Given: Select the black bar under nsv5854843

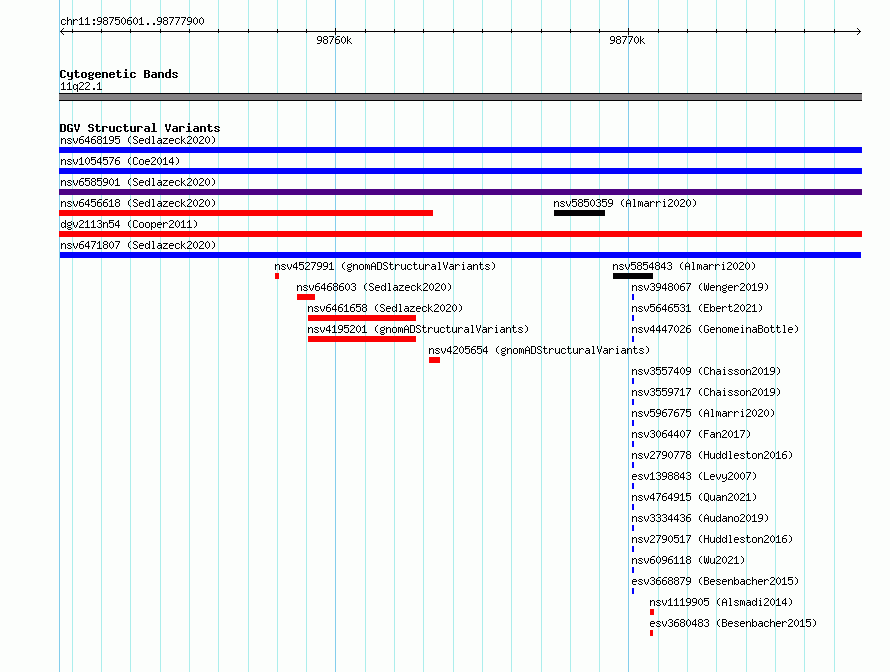Looking at the screenshot, I should click(x=633, y=276).
